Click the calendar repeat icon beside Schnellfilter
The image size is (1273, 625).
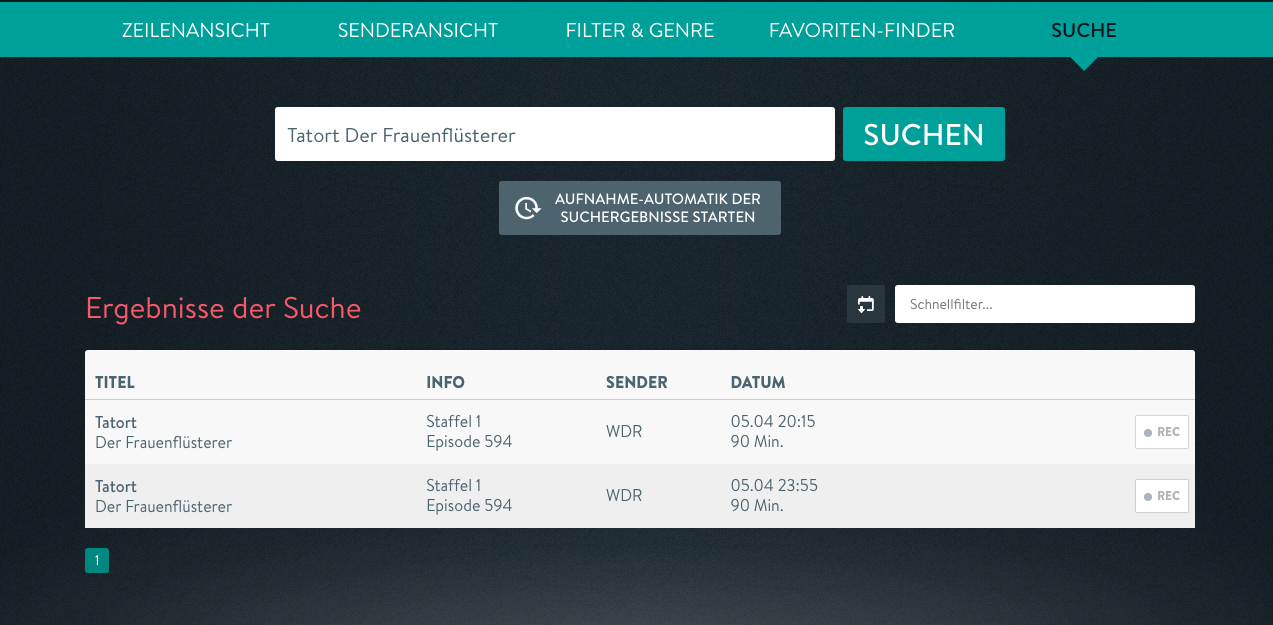[866, 304]
